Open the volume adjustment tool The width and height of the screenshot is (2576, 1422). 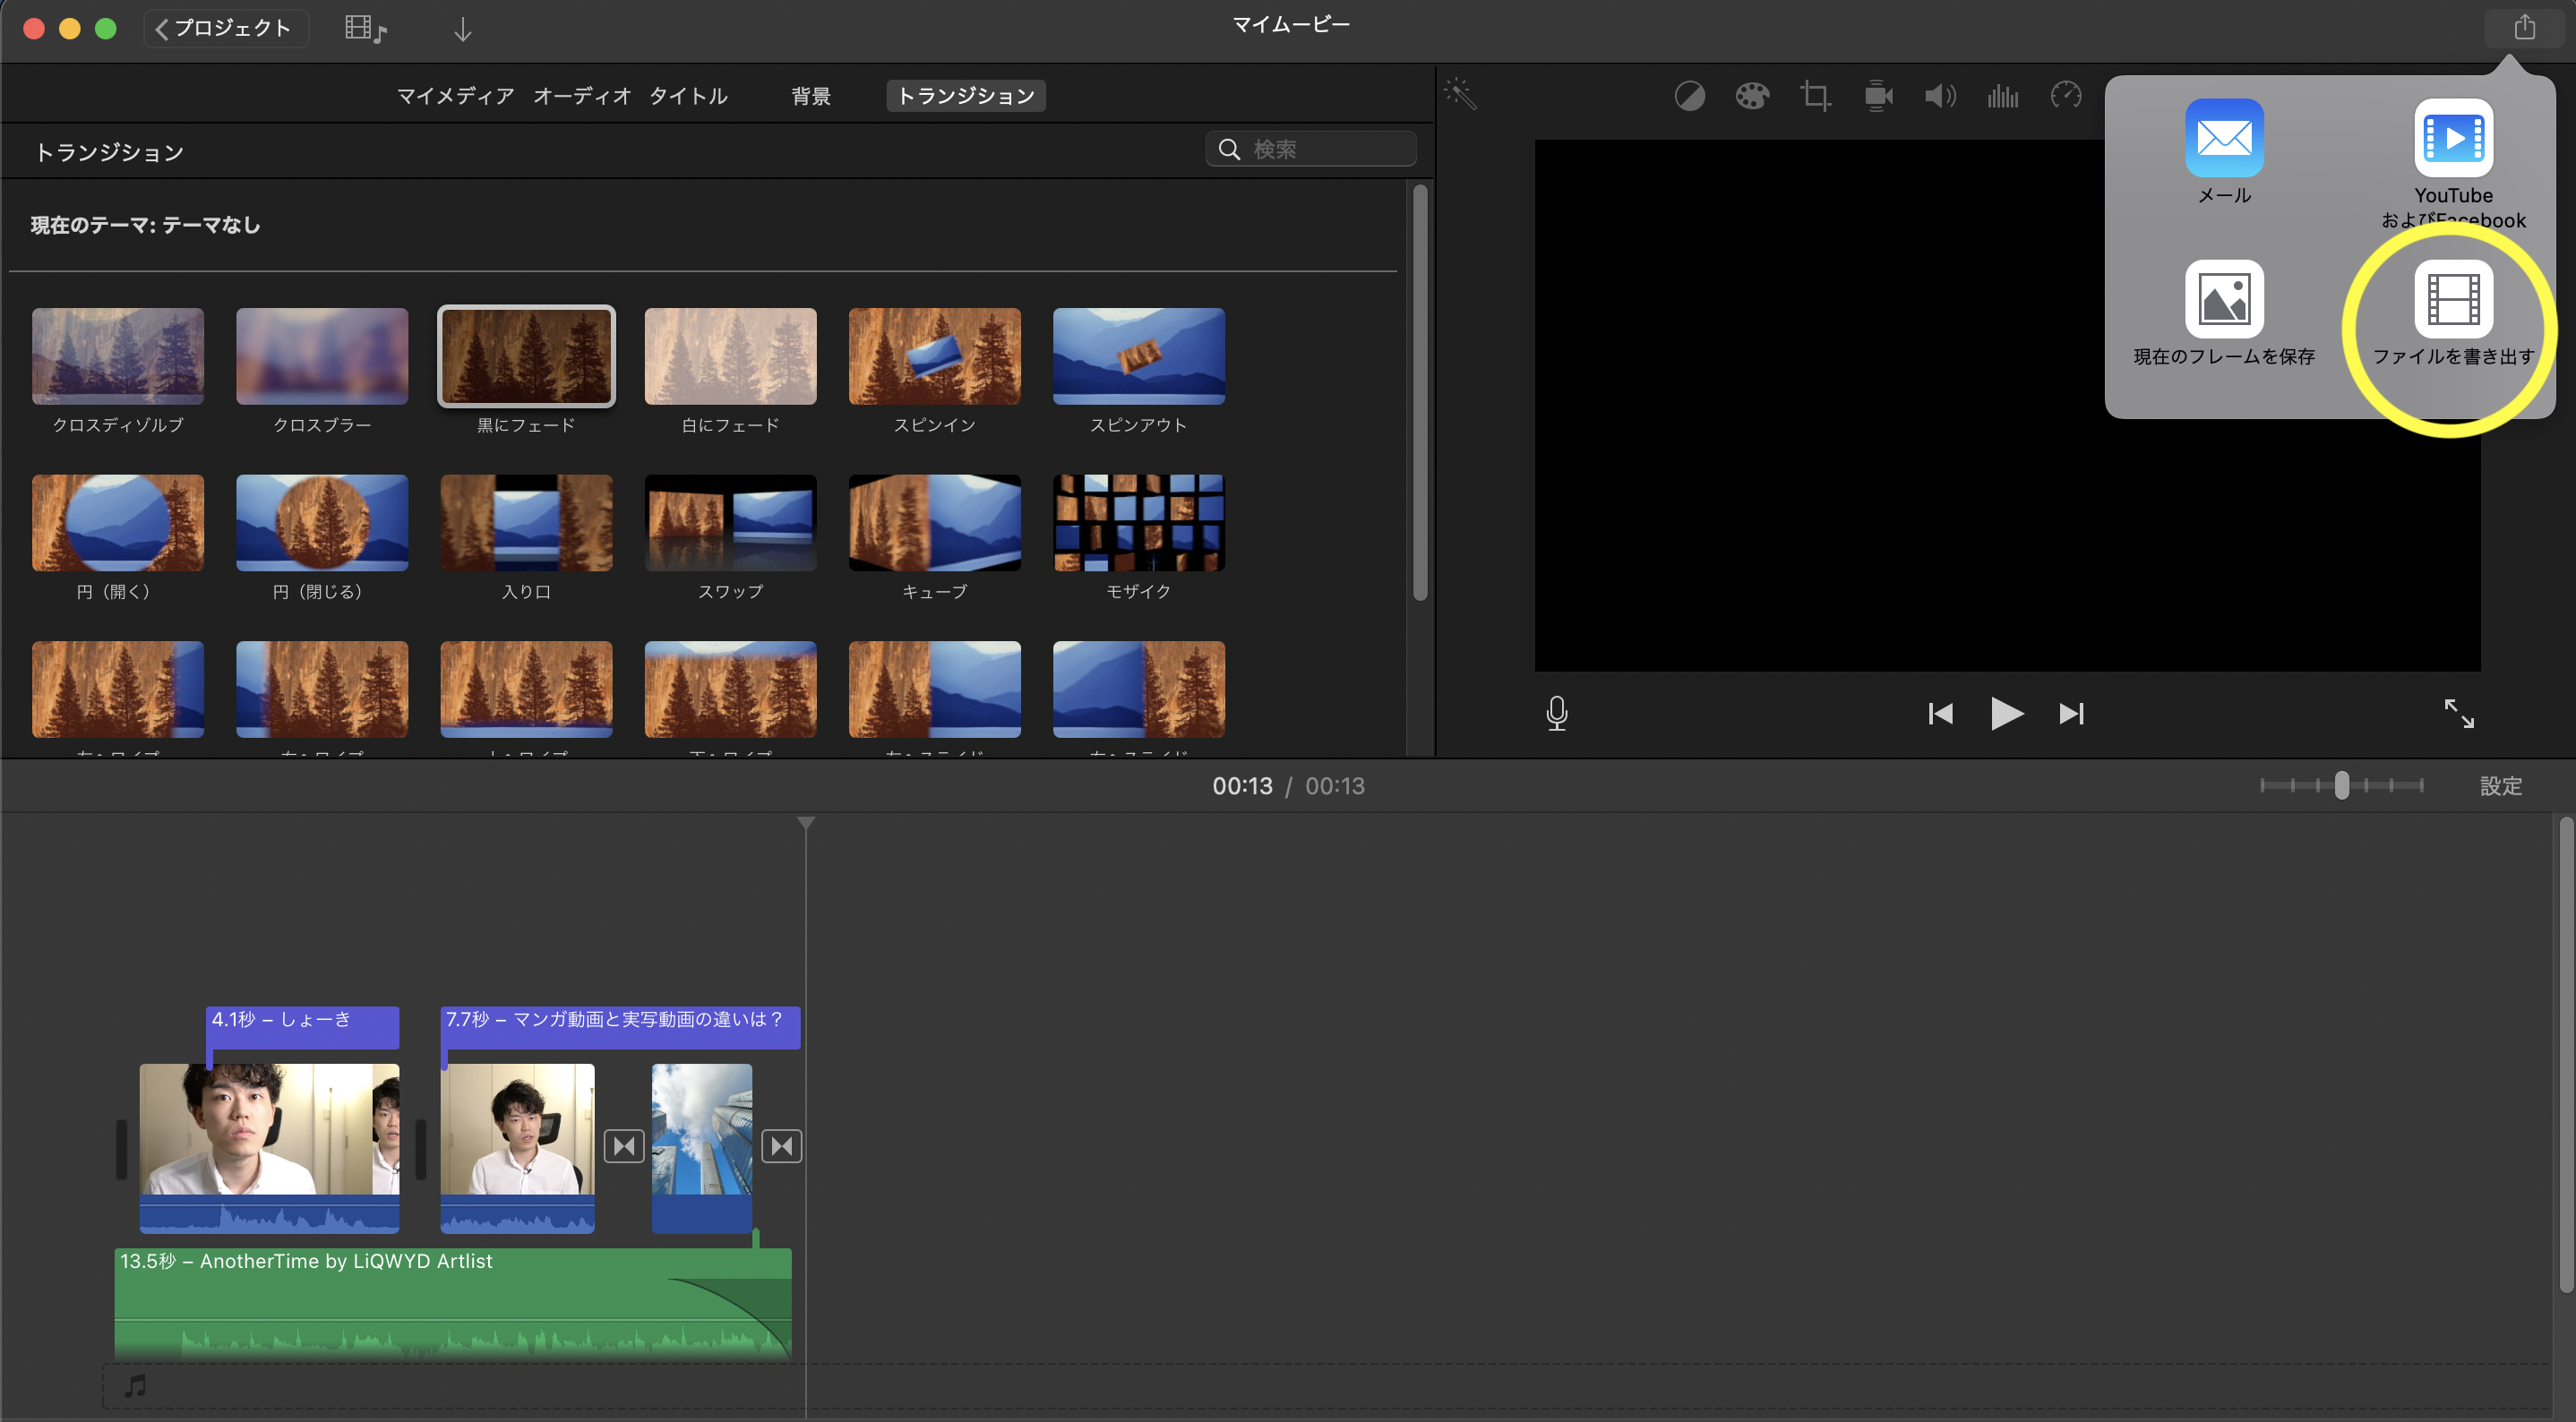(1939, 96)
